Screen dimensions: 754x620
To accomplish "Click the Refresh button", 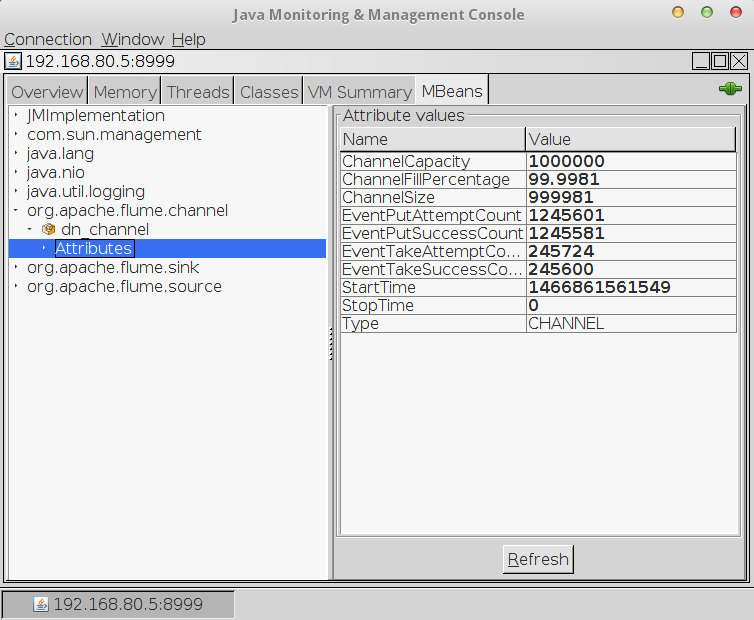I will coord(538,559).
